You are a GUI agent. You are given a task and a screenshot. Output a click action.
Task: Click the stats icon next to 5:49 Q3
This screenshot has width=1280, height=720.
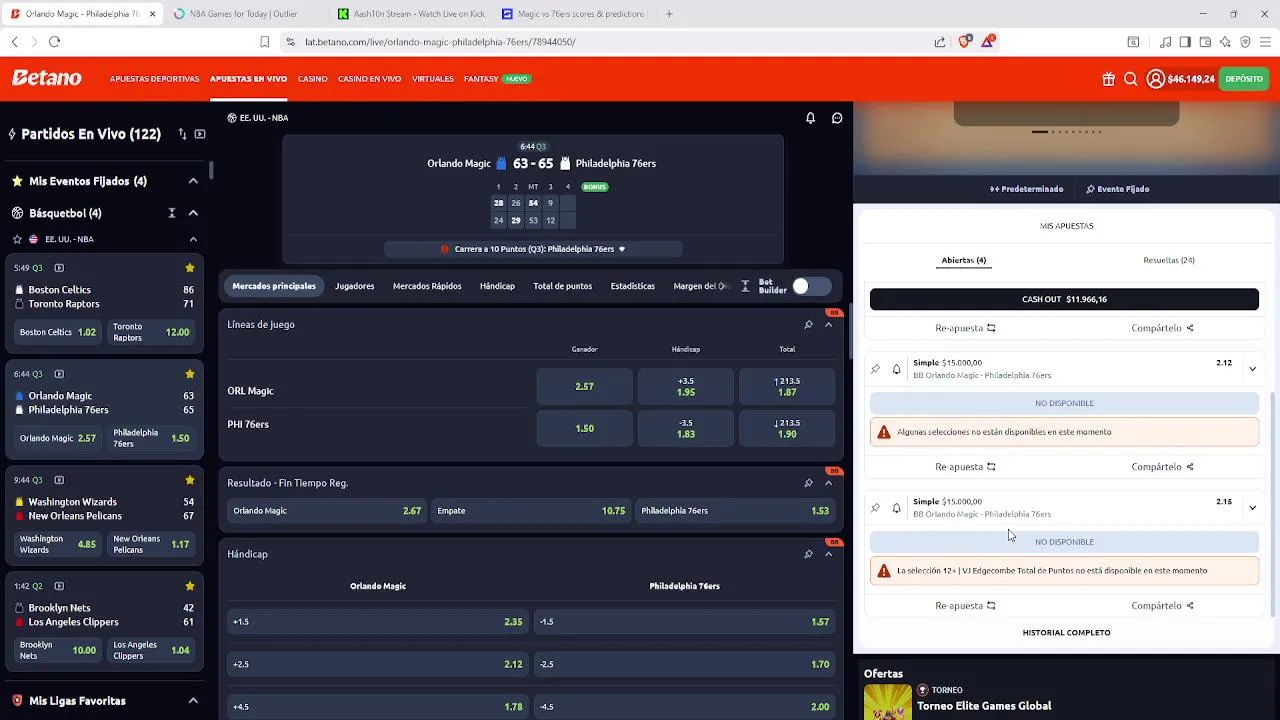pos(59,268)
